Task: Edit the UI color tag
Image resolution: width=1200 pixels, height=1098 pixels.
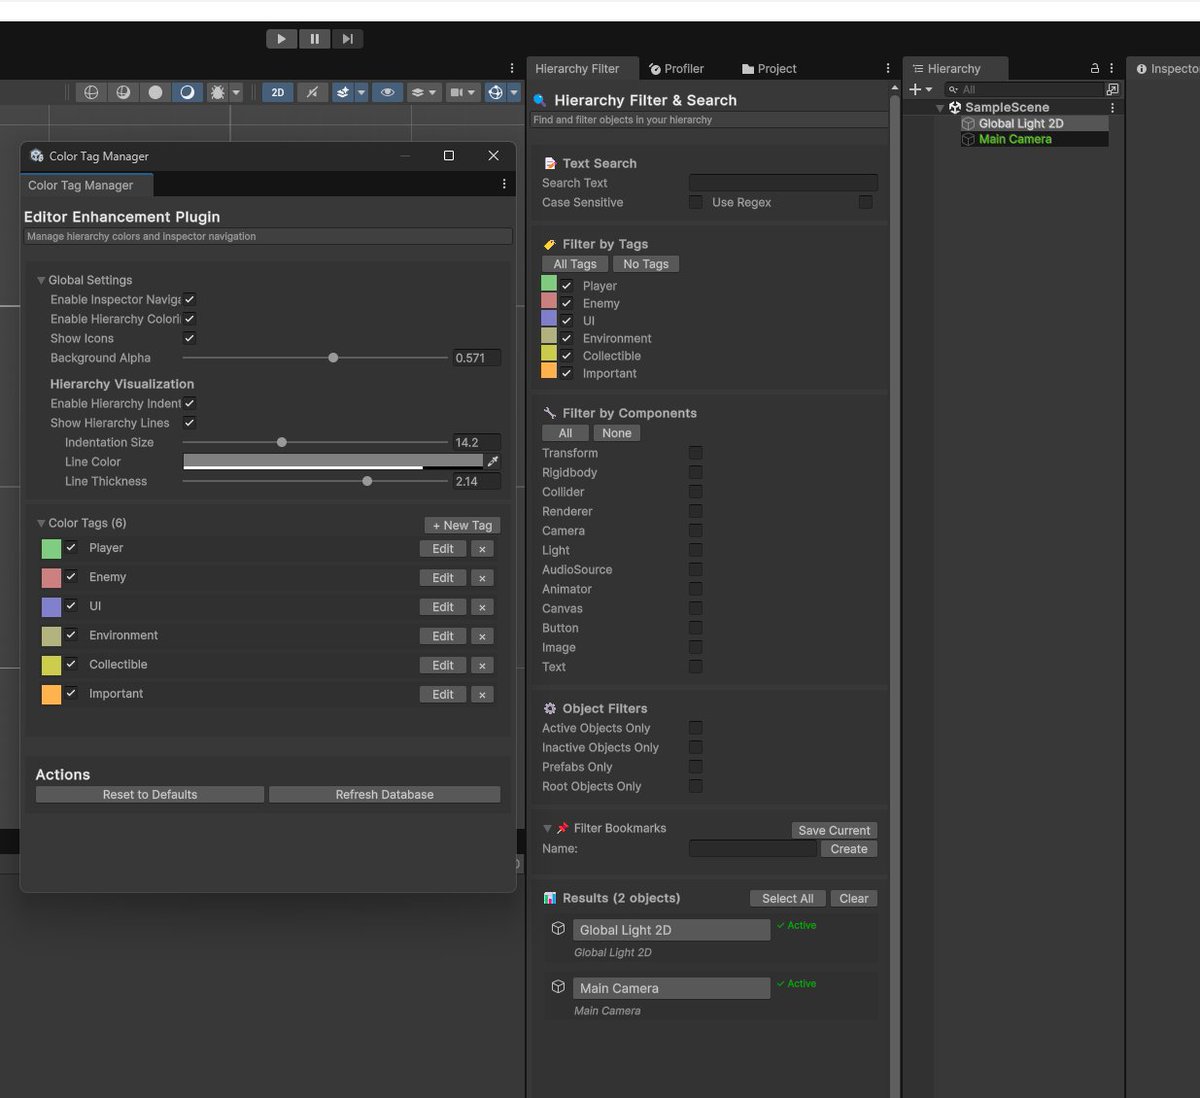Action: point(443,607)
